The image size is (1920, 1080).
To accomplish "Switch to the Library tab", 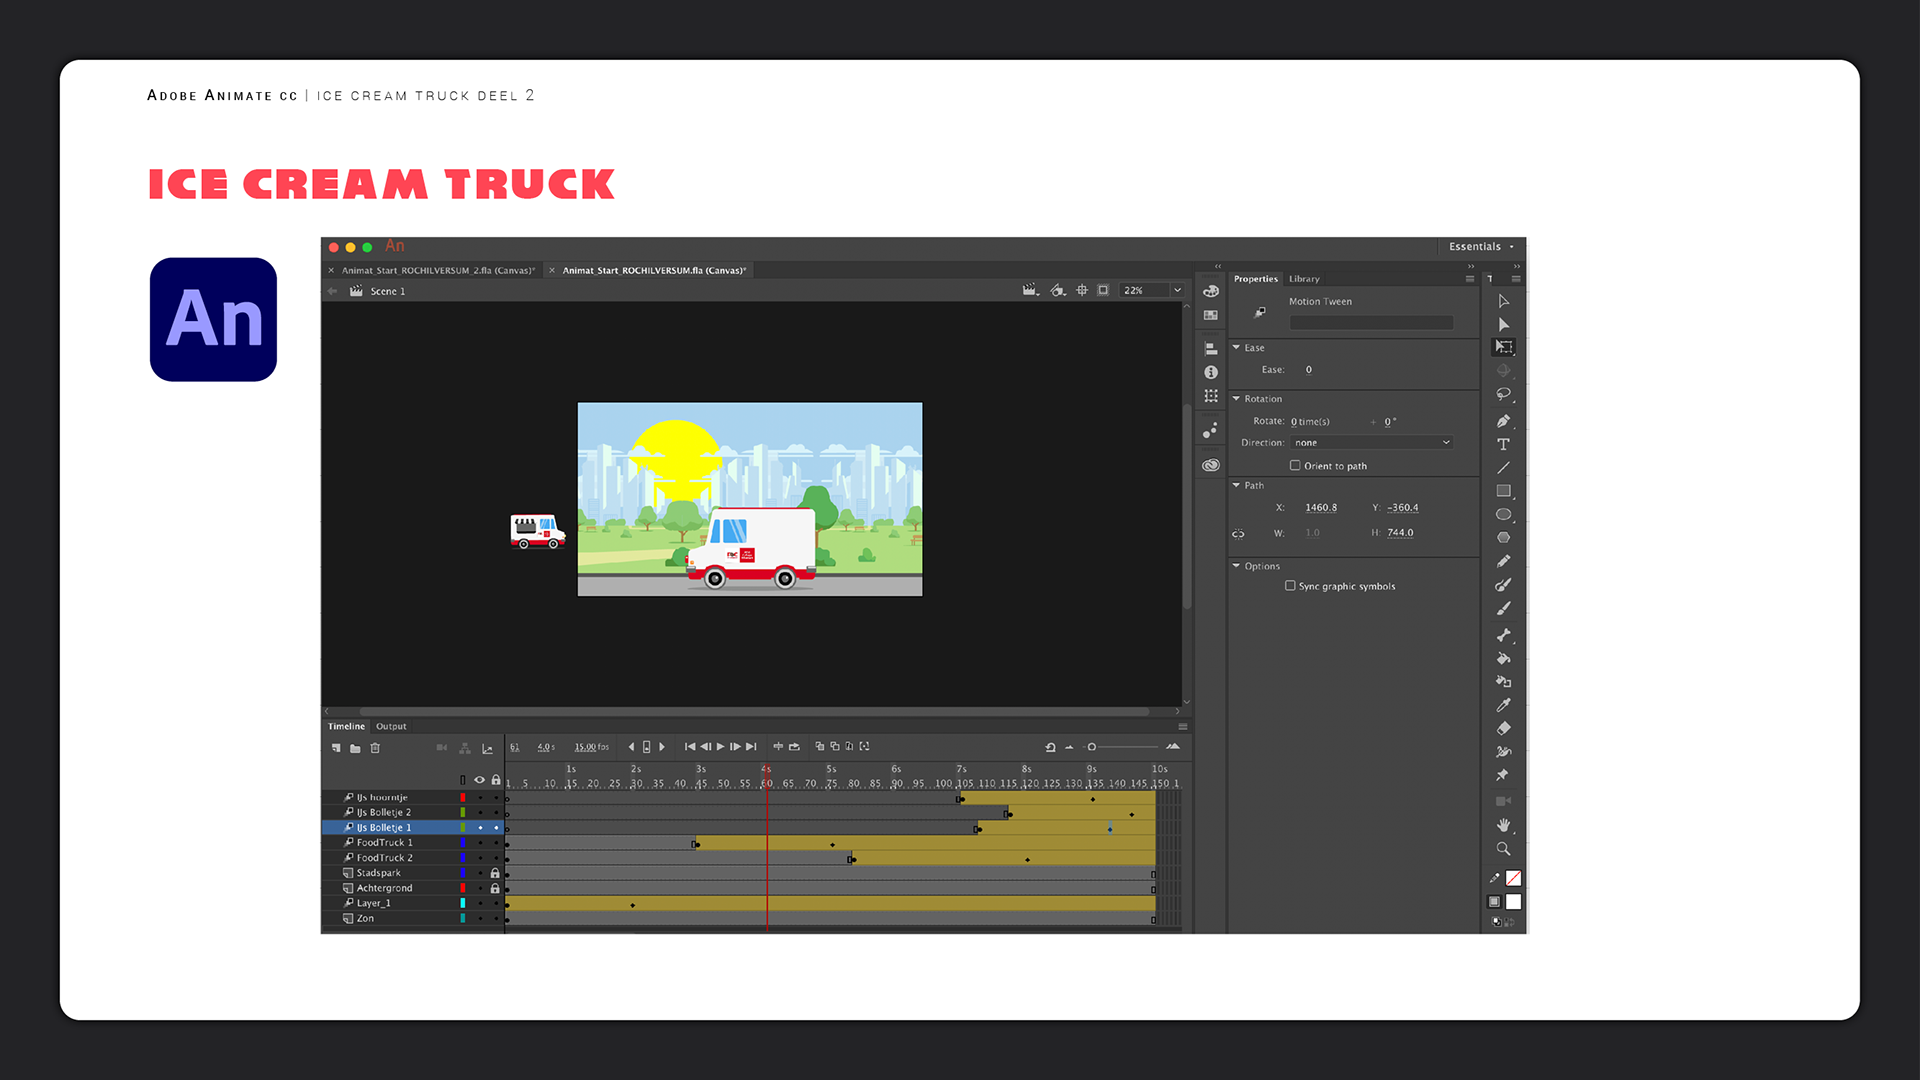I will 1303,279.
